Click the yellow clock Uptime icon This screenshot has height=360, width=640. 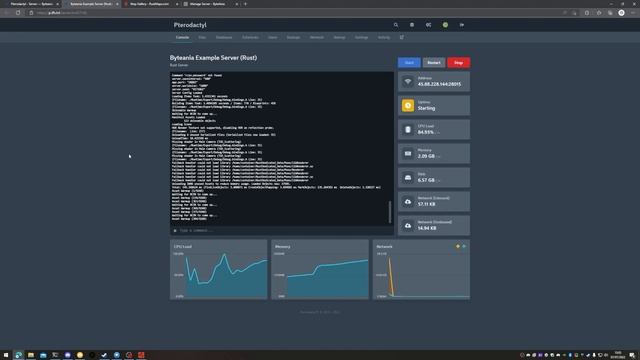408,106
